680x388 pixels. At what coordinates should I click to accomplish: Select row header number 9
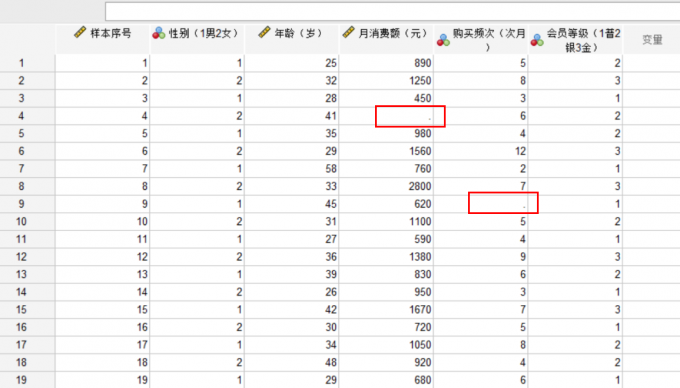coord(28,204)
